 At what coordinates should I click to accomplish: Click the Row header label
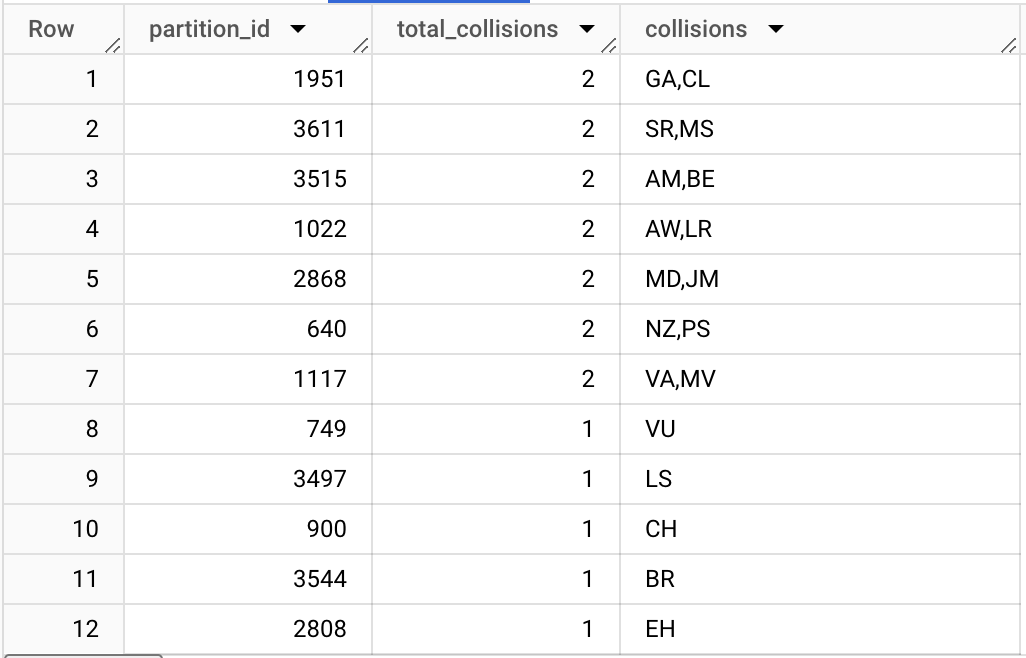pos(51,29)
